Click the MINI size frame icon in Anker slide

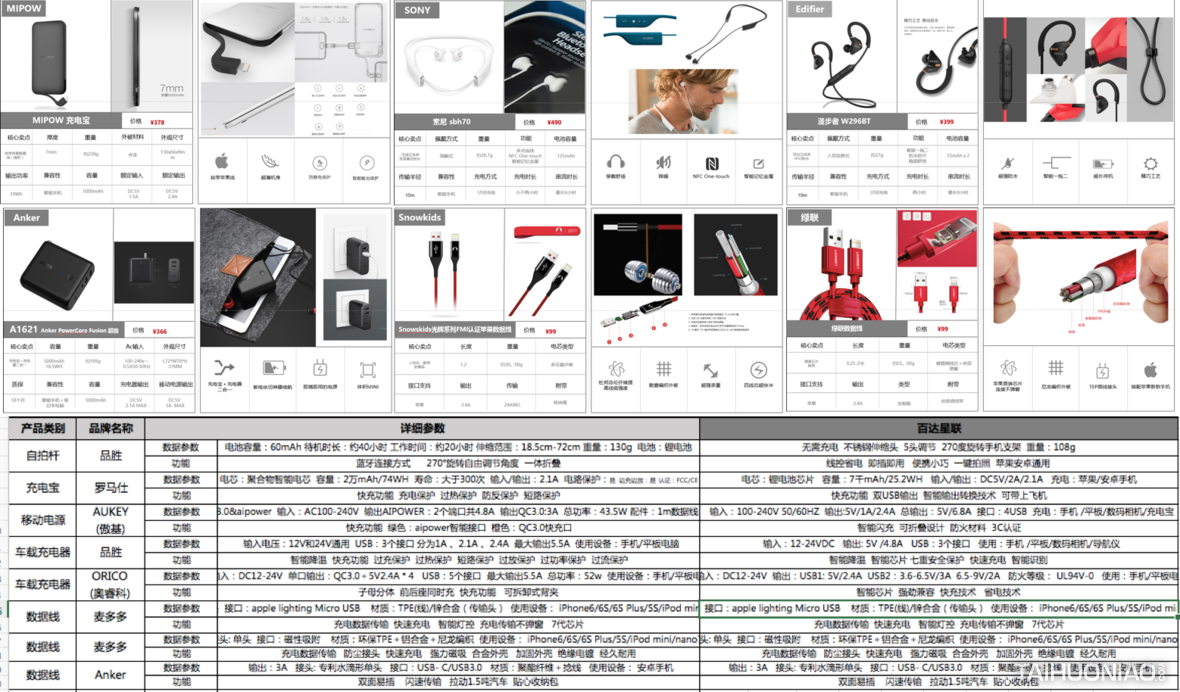tap(367, 370)
